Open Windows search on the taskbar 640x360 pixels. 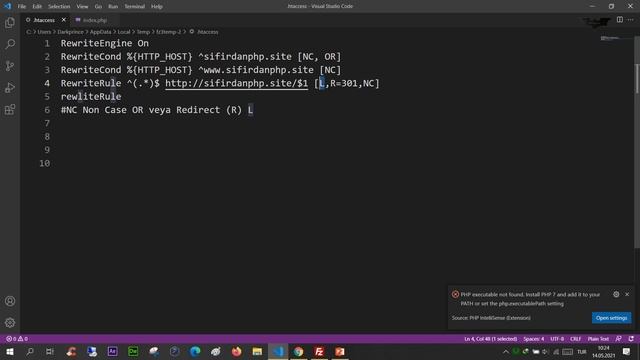(x=30, y=351)
